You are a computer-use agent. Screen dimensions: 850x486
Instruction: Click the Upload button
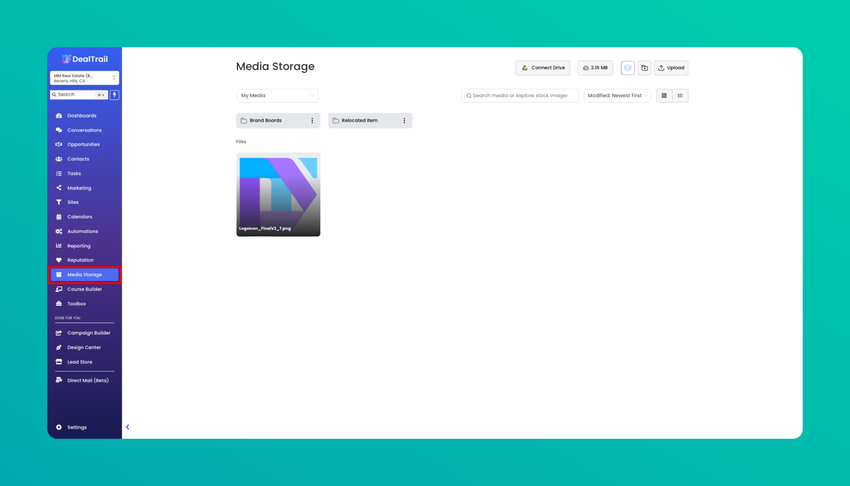671,68
